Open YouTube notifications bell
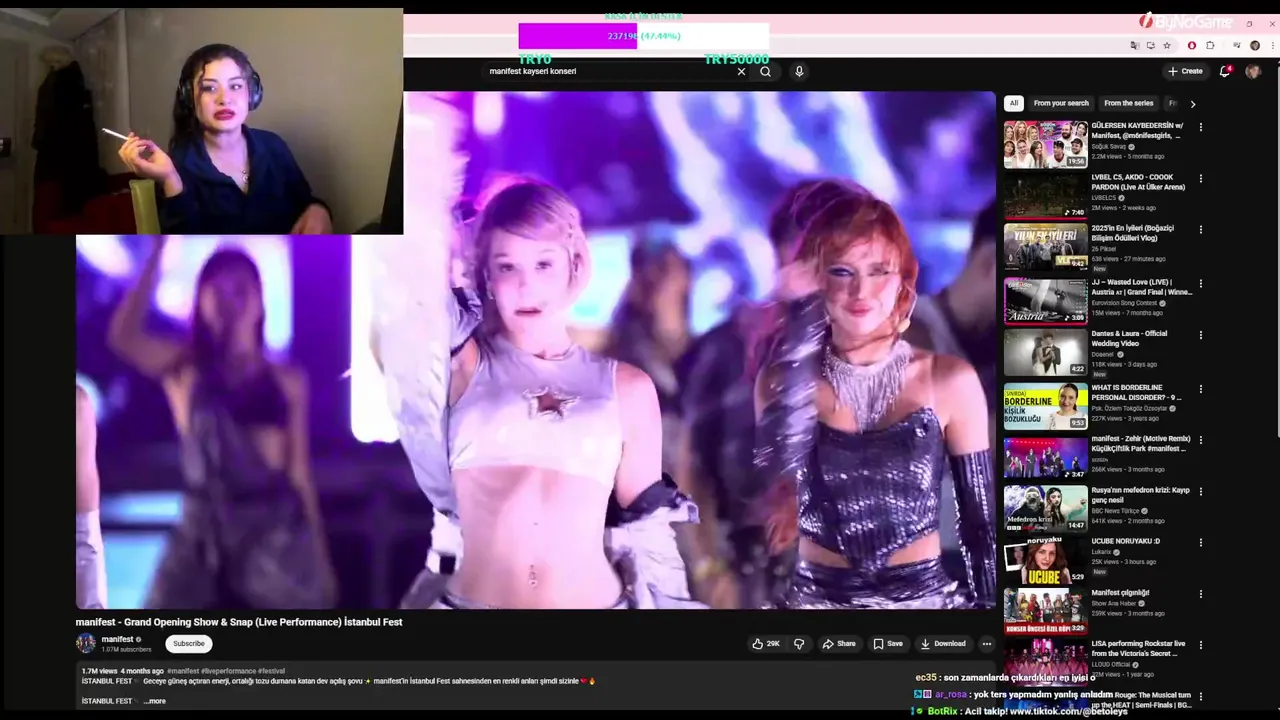This screenshot has width=1280, height=720. coord(1225,71)
